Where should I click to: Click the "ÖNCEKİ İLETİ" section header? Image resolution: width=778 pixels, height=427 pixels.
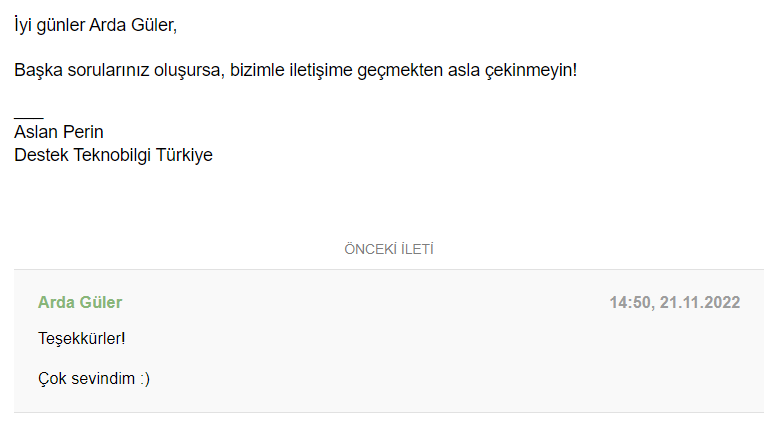(389, 249)
